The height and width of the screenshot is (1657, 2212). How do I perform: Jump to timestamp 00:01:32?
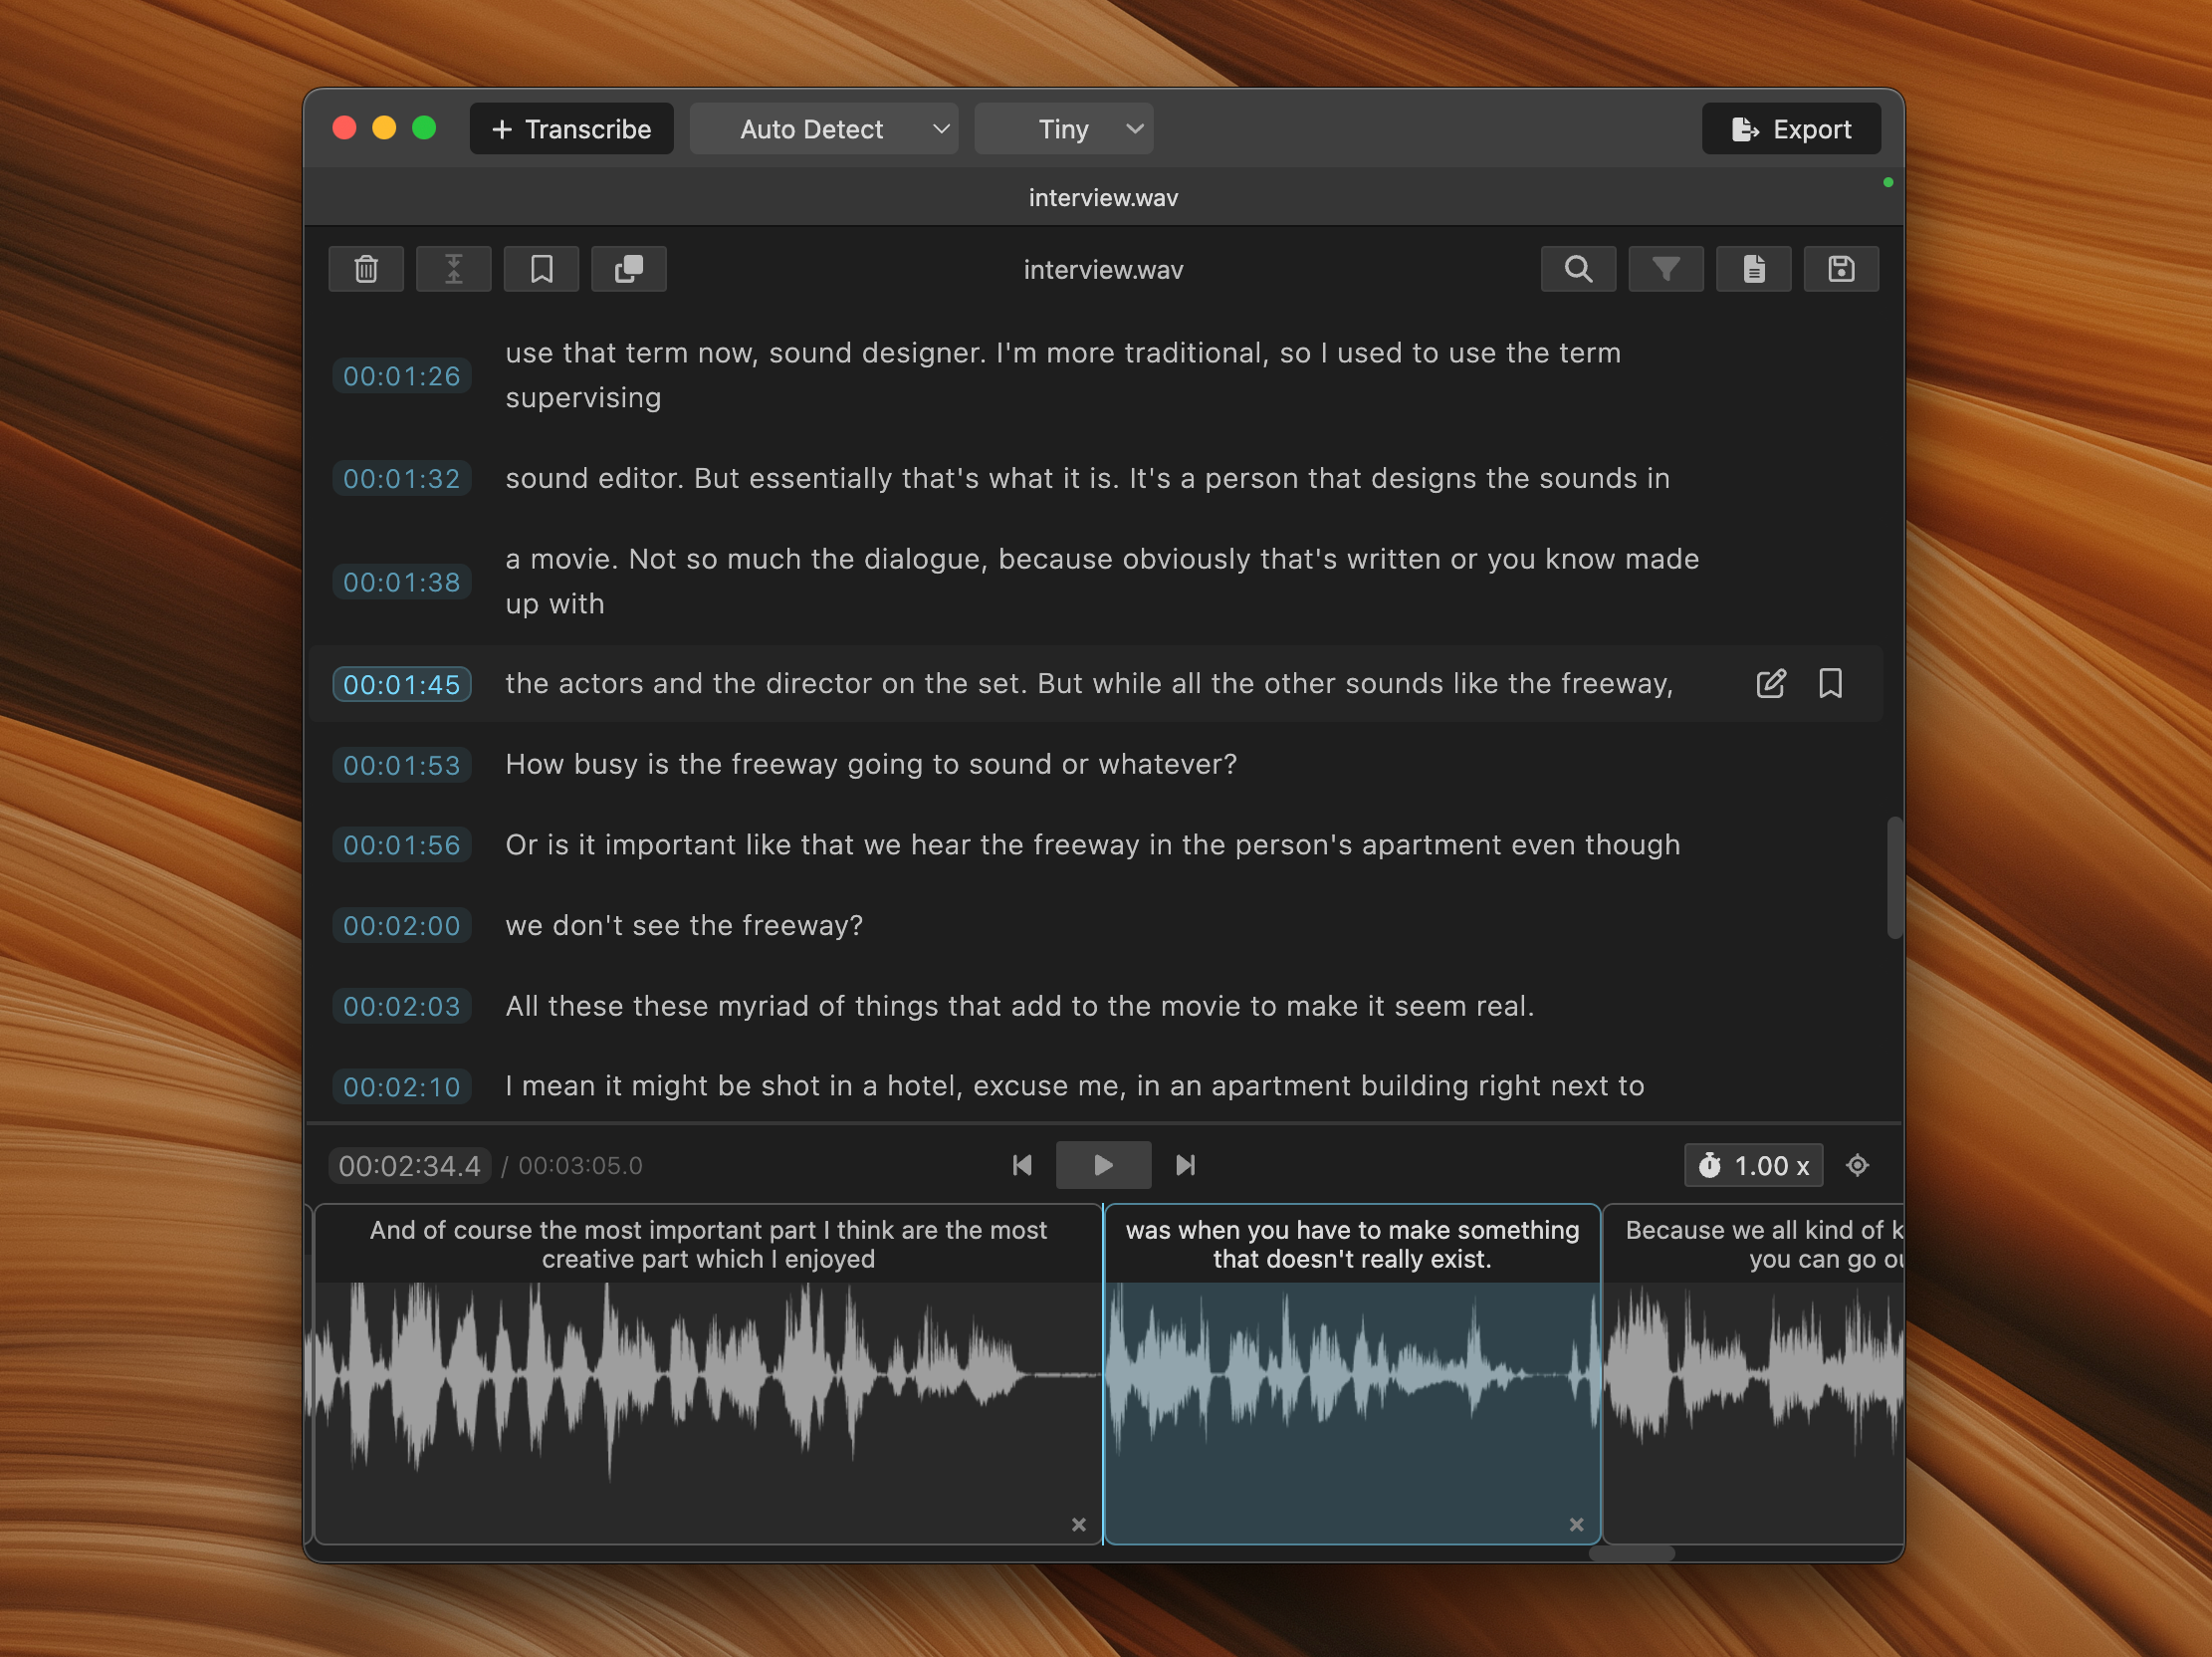(x=401, y=479)
